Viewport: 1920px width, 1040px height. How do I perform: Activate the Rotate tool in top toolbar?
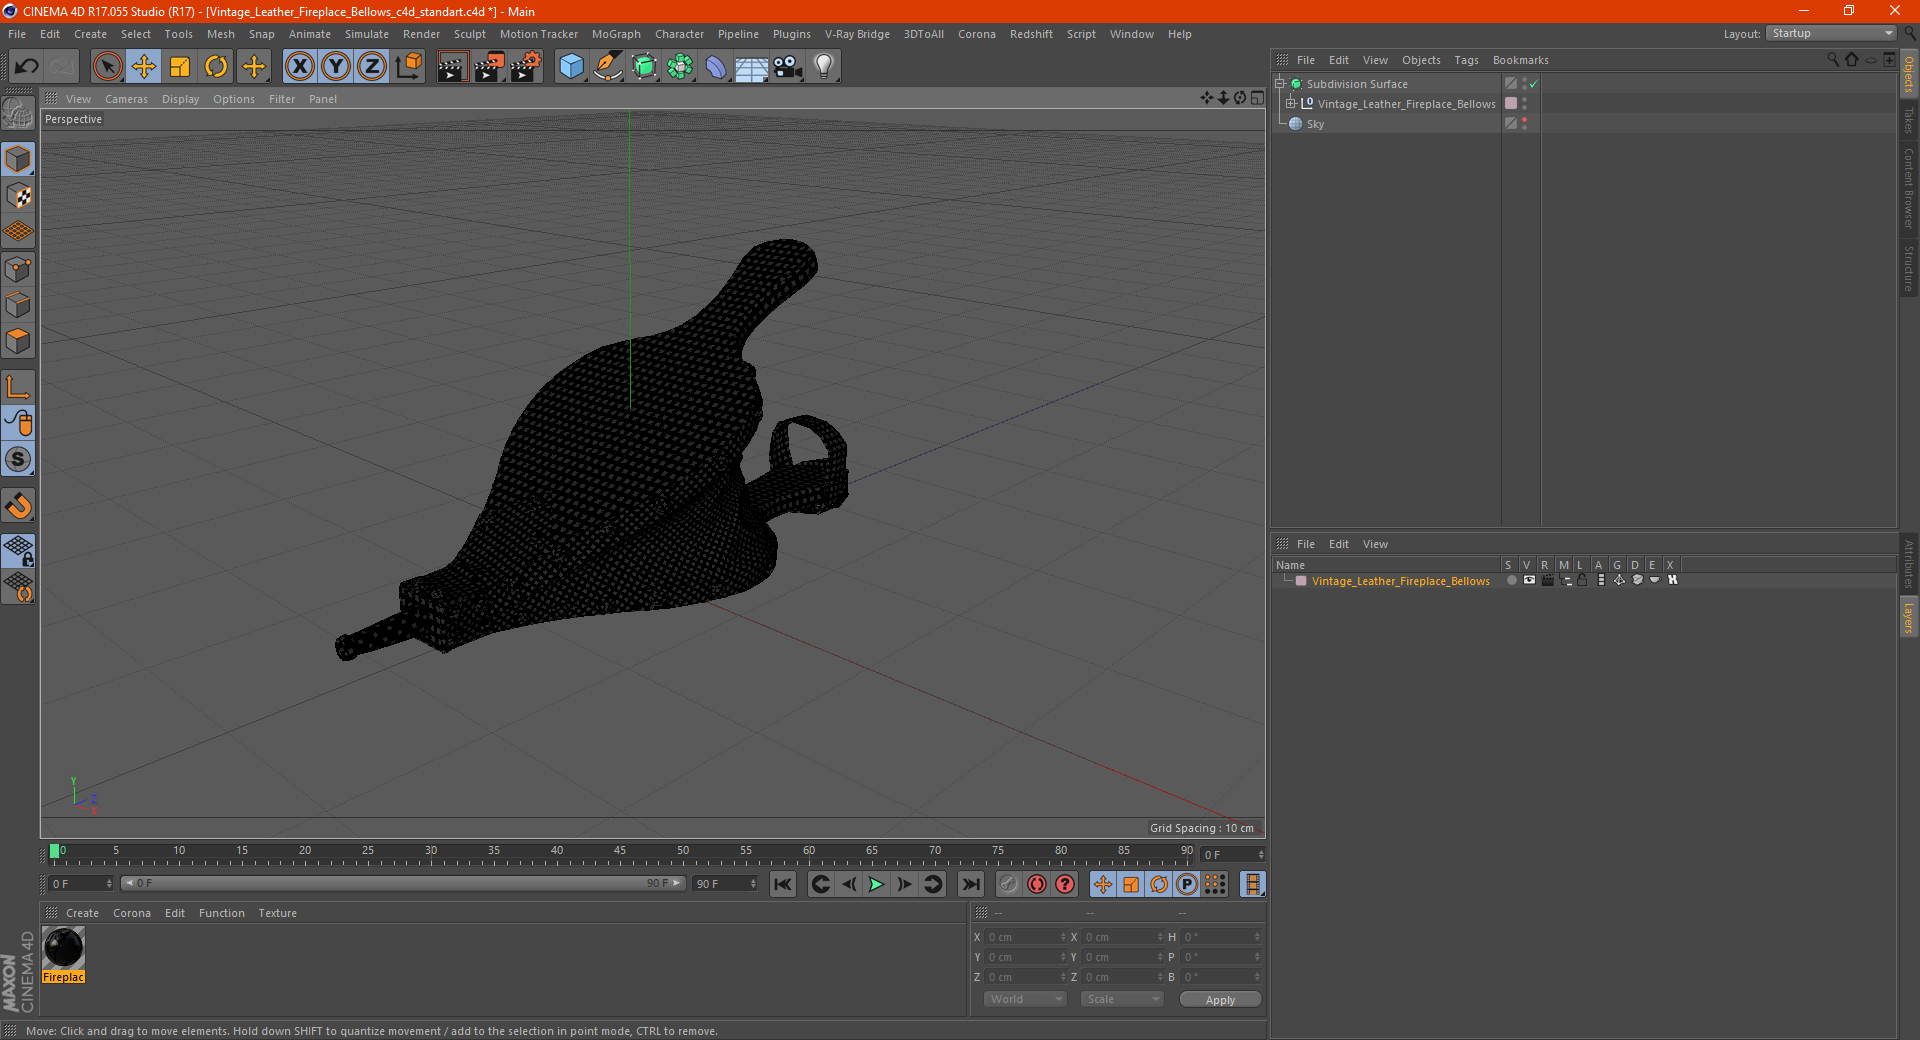coord(216,67)
